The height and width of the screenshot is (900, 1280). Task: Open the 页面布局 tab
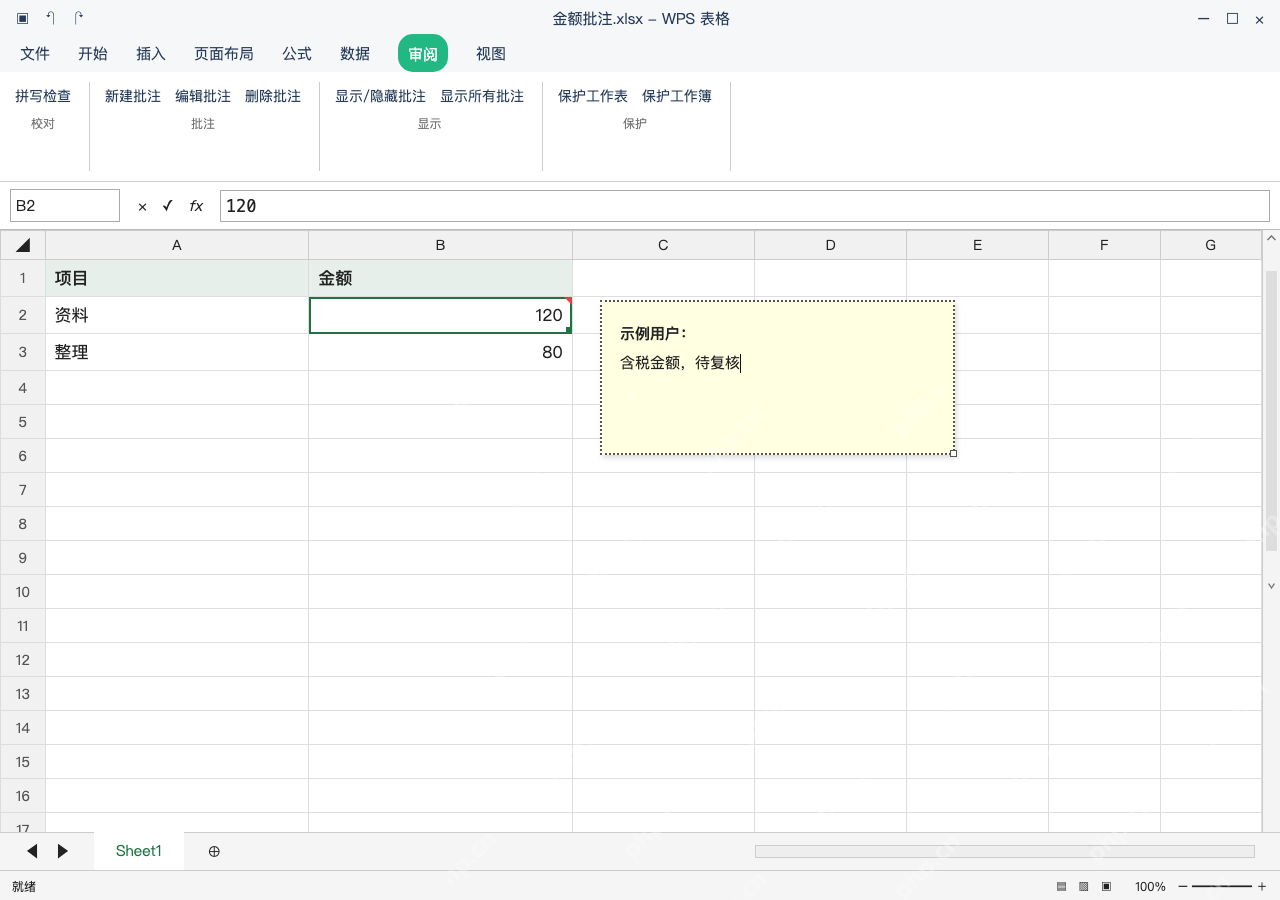[224, 54]
